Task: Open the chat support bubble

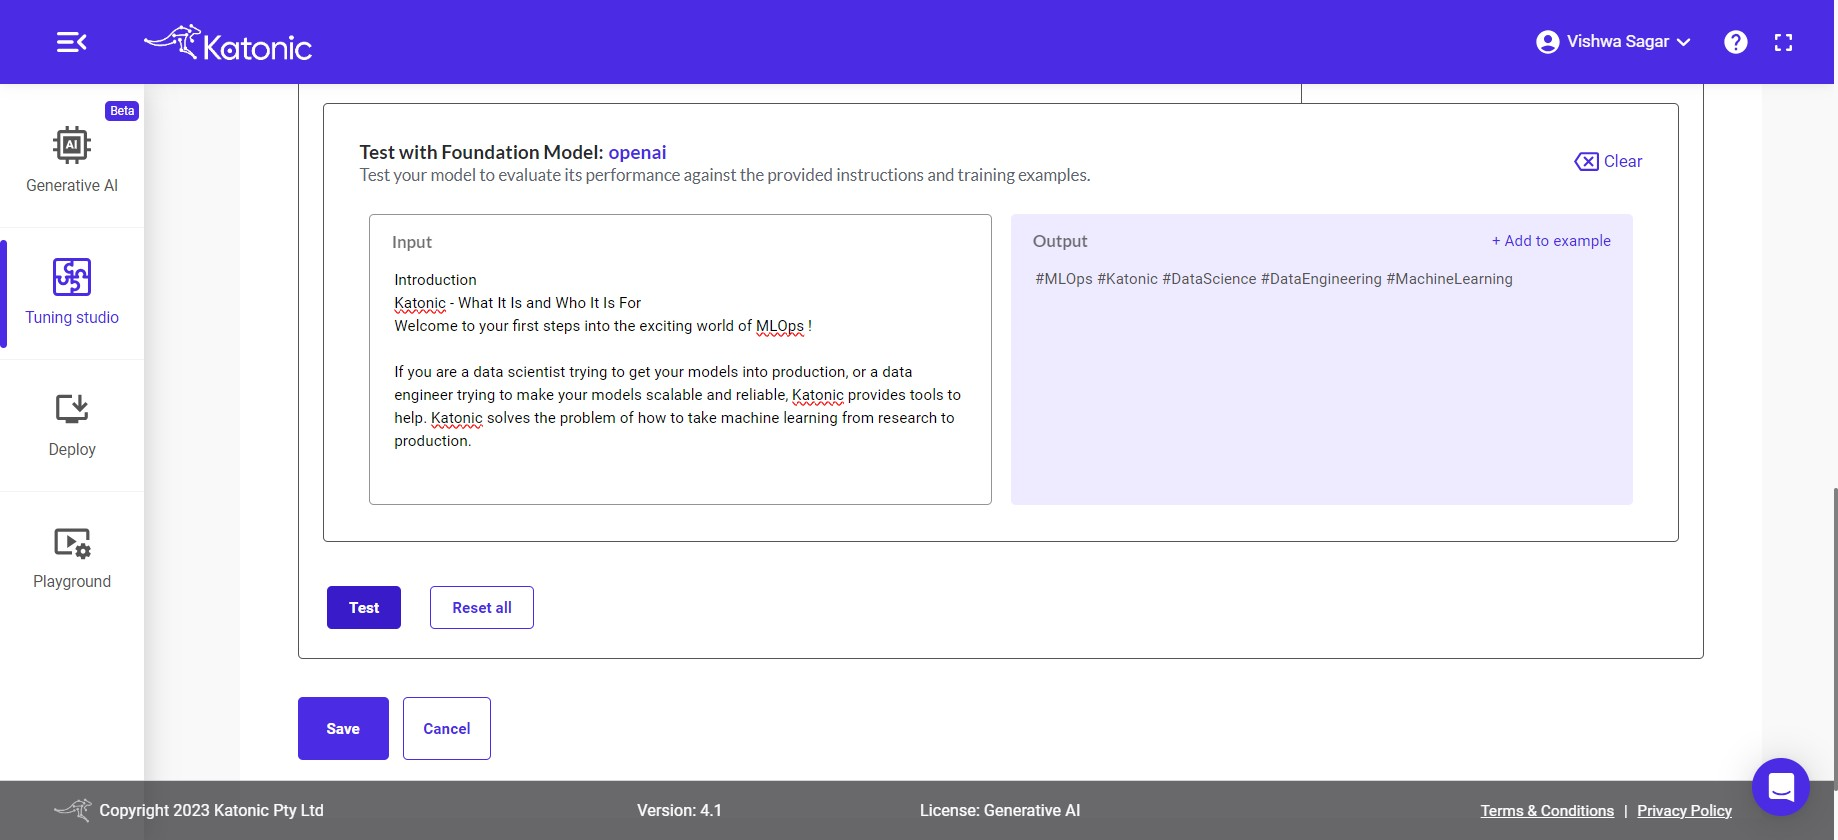Action: pos(1780,787)
